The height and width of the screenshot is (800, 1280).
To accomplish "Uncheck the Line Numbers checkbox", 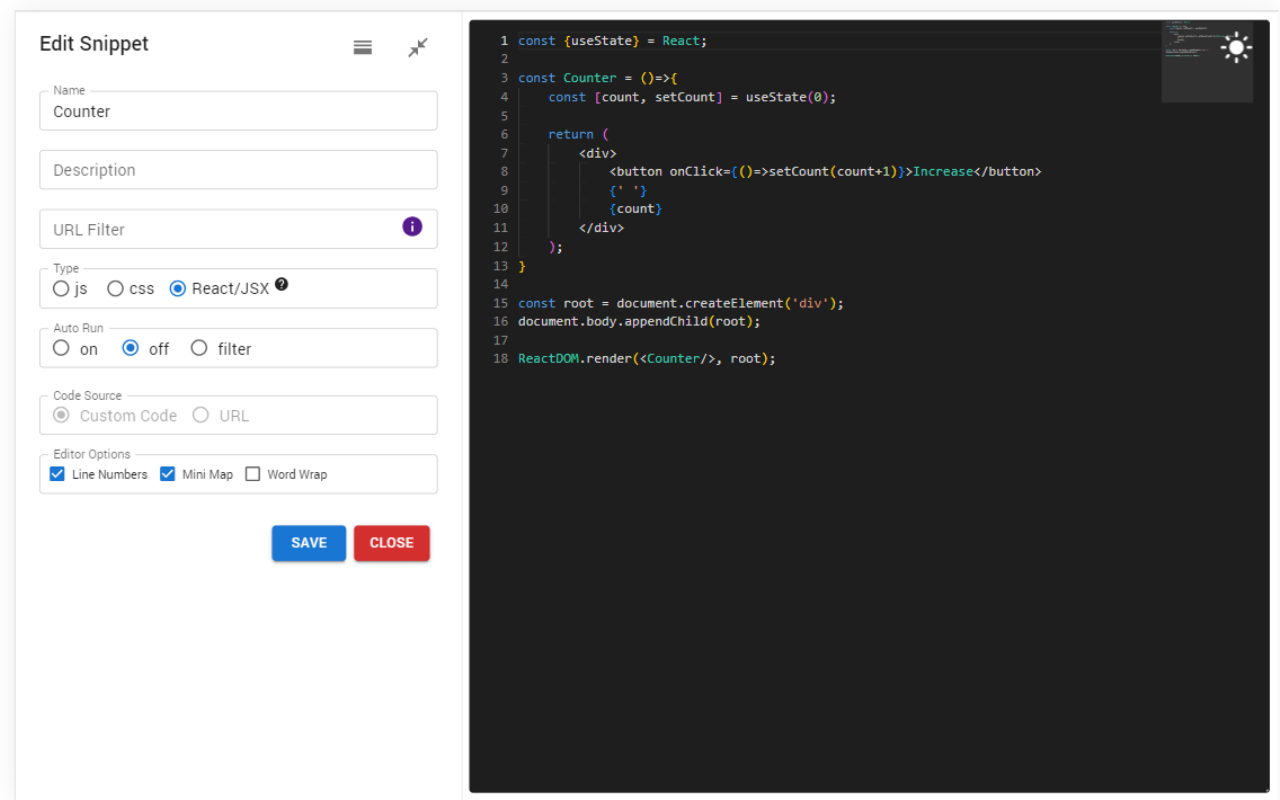I will click(x=57, y=473).
